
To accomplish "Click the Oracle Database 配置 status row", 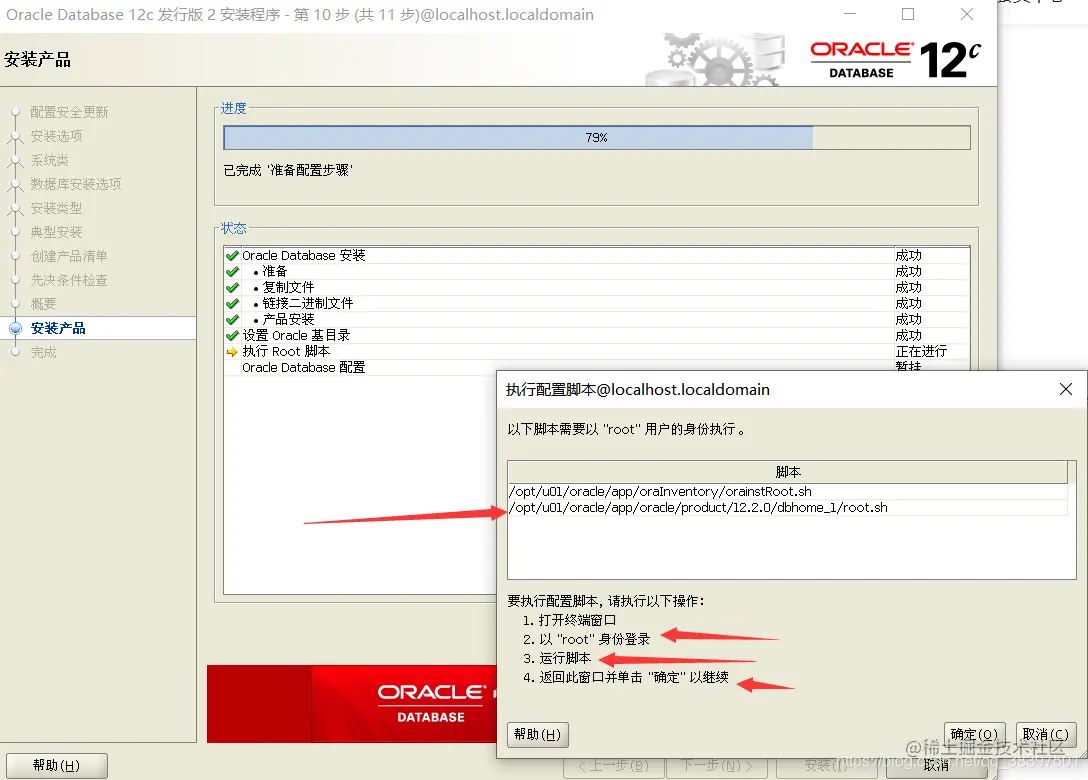I will click(597, 368).
